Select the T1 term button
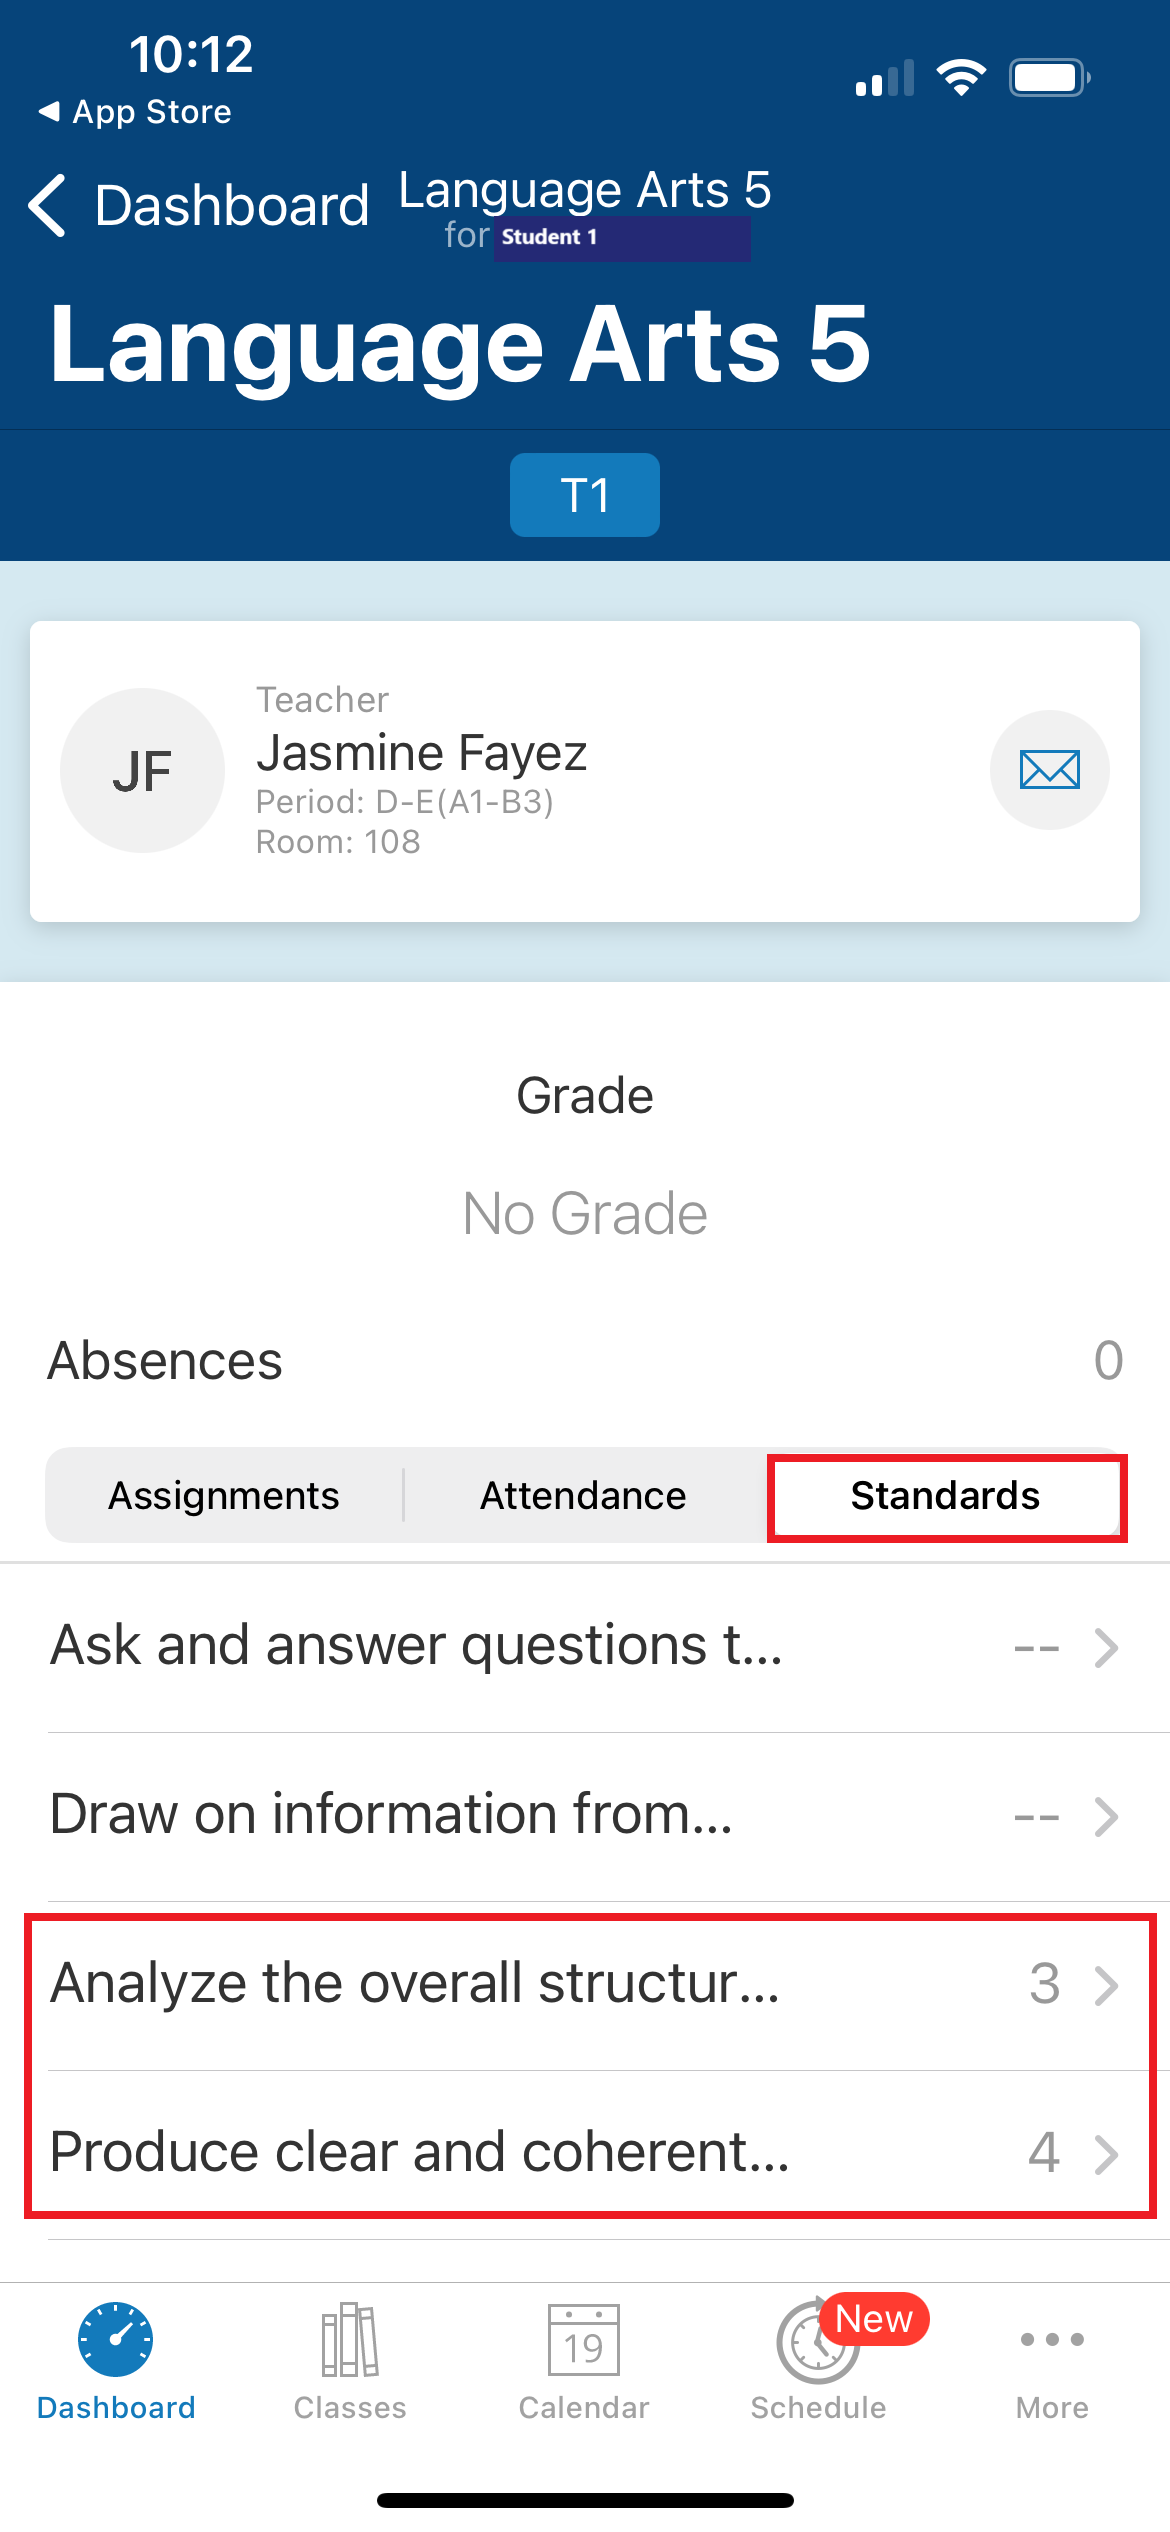 [585, 495]
